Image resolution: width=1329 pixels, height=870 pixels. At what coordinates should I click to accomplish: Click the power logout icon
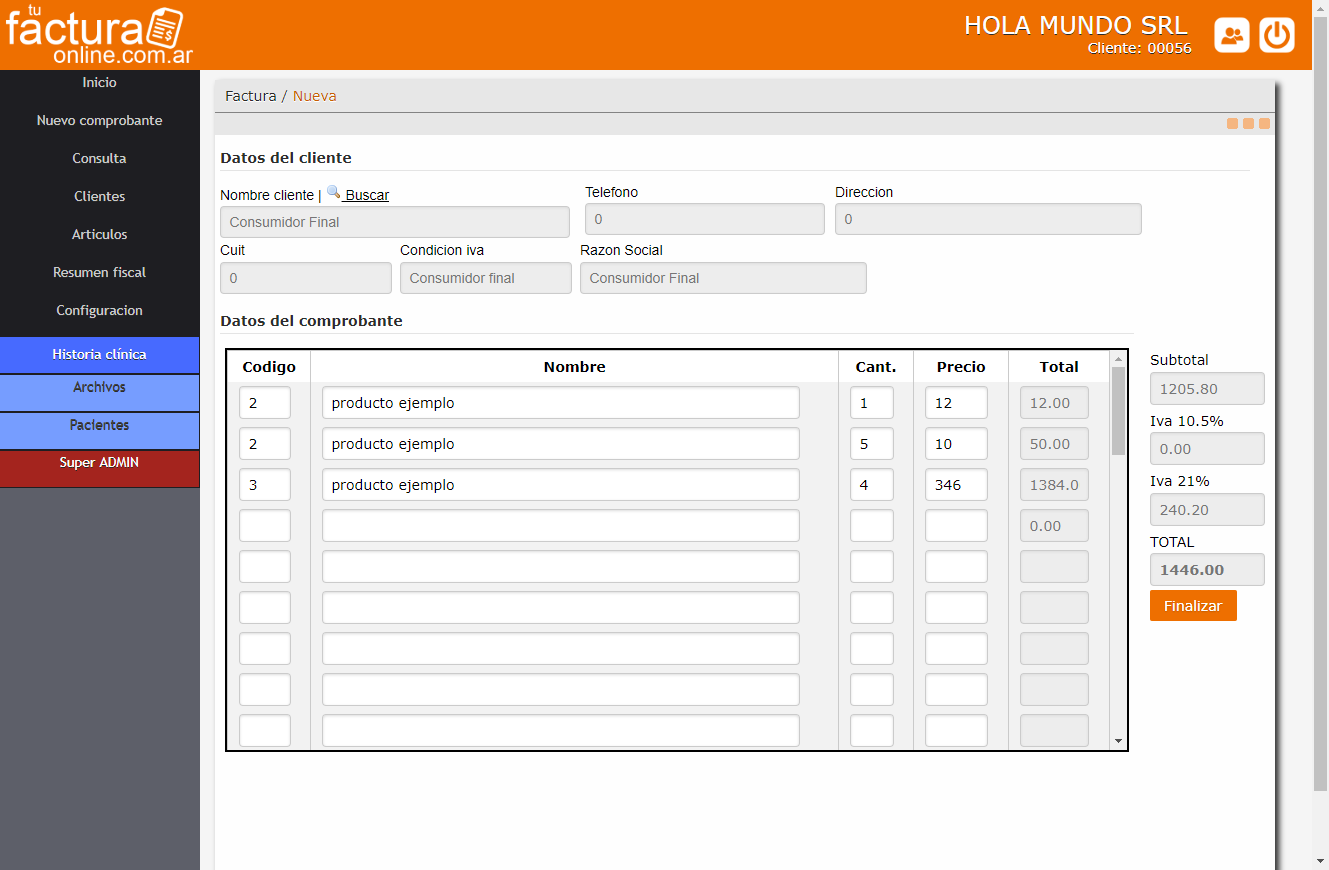(x=1277, y=35)
